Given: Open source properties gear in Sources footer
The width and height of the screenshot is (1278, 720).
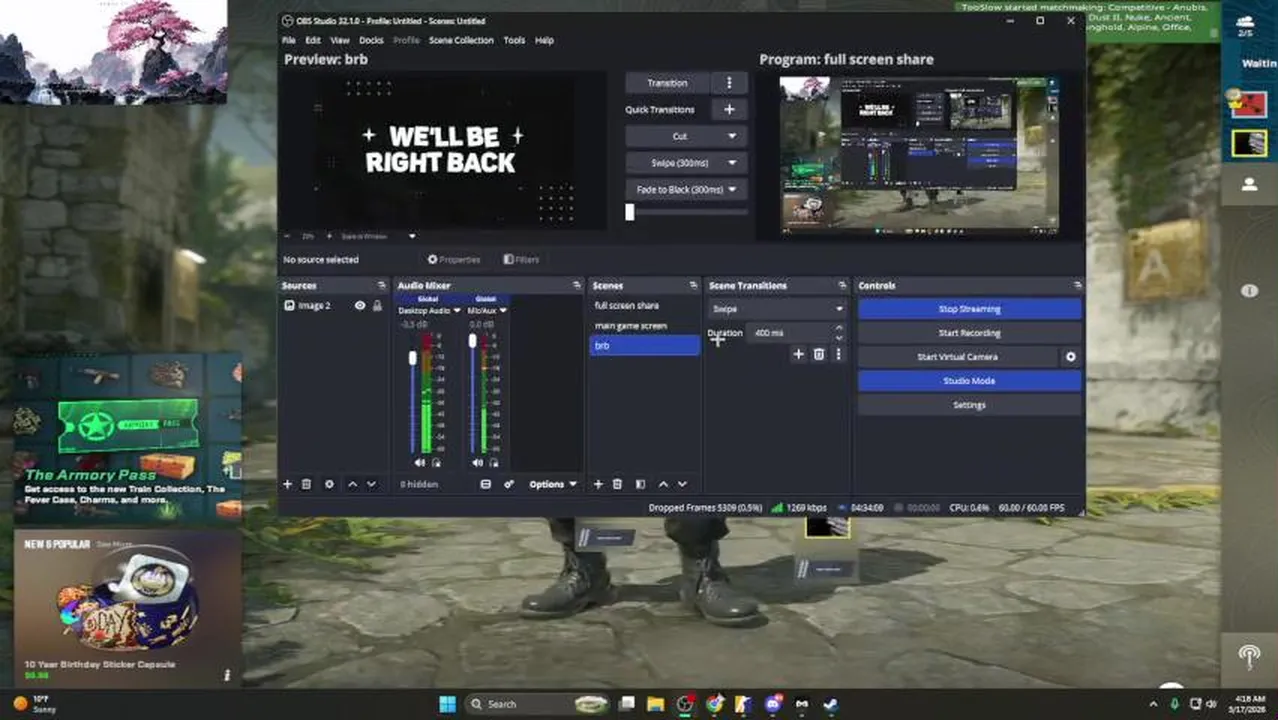Looking at the screenshot, I should tap(329, 484).
